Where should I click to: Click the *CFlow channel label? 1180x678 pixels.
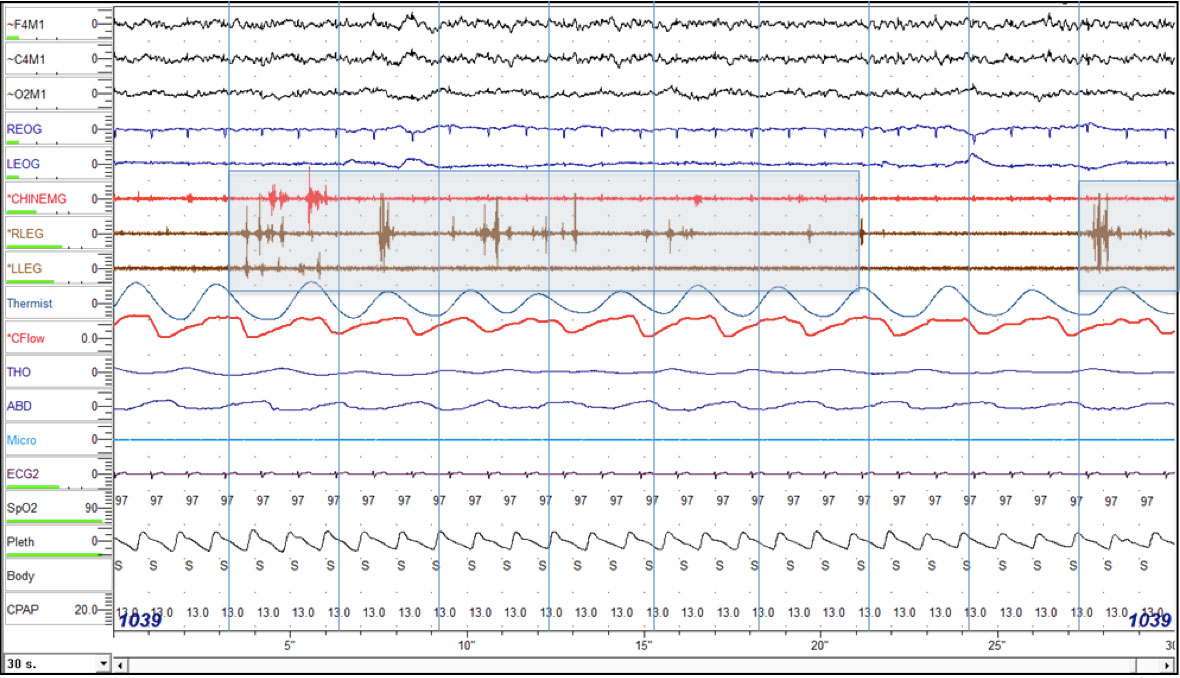click(x=26, y=338)
